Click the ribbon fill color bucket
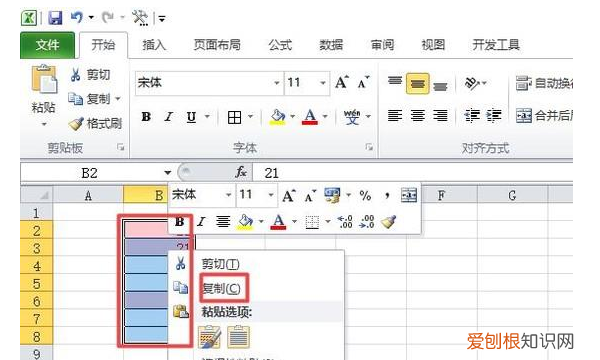The height and width of the screenshot is (360, 600). tap(278, 117)
